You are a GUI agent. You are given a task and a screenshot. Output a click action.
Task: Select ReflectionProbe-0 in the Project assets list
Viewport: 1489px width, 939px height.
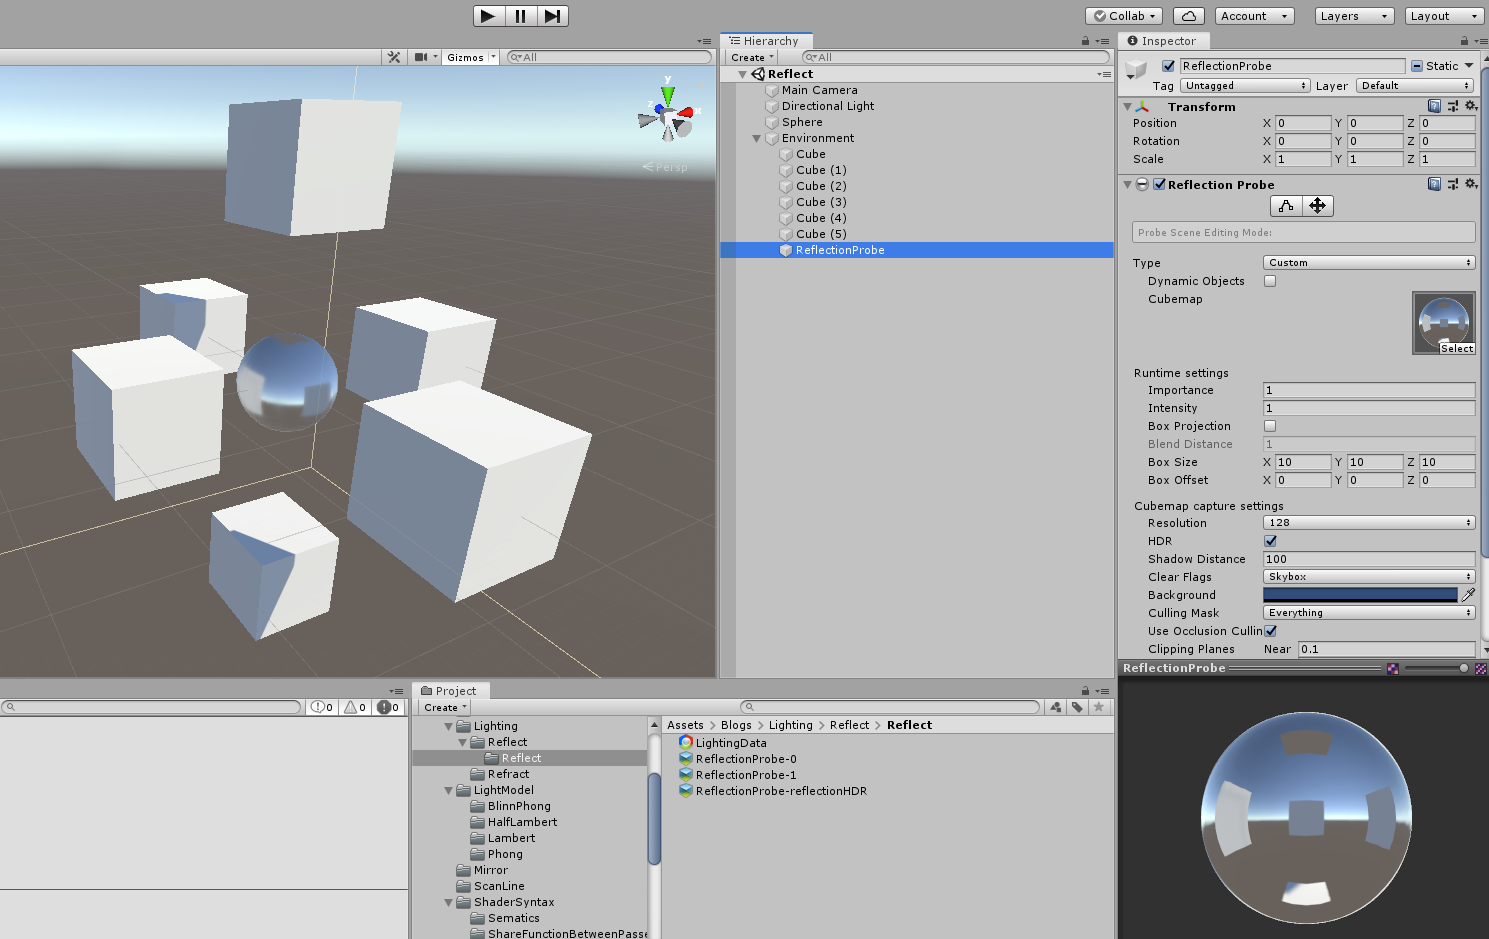[x=744, y=758]
